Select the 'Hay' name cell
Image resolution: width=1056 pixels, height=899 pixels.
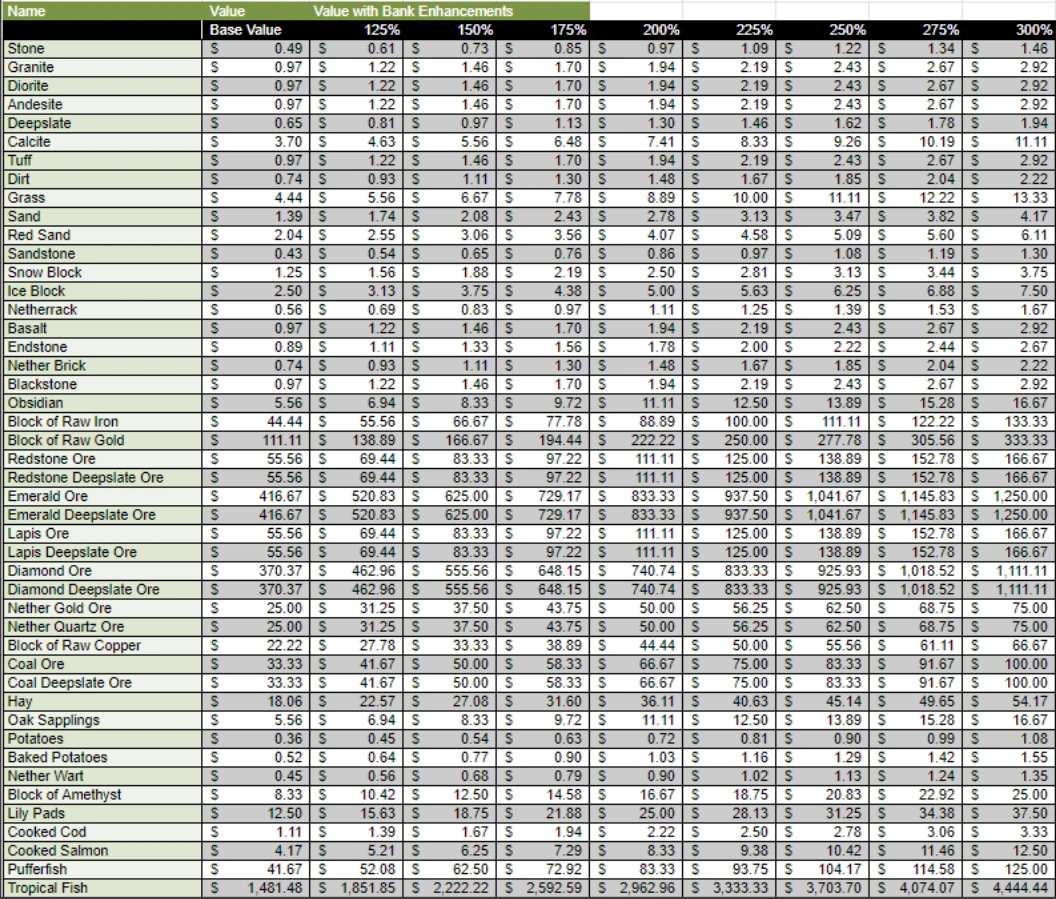[102, 701]
